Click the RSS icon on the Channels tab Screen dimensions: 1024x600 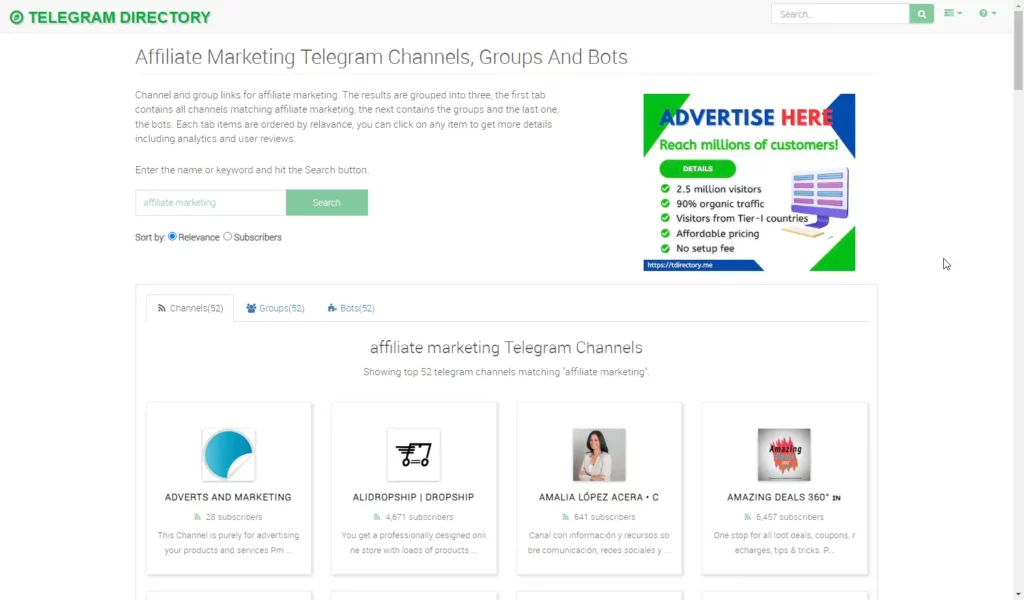[161, 308]
